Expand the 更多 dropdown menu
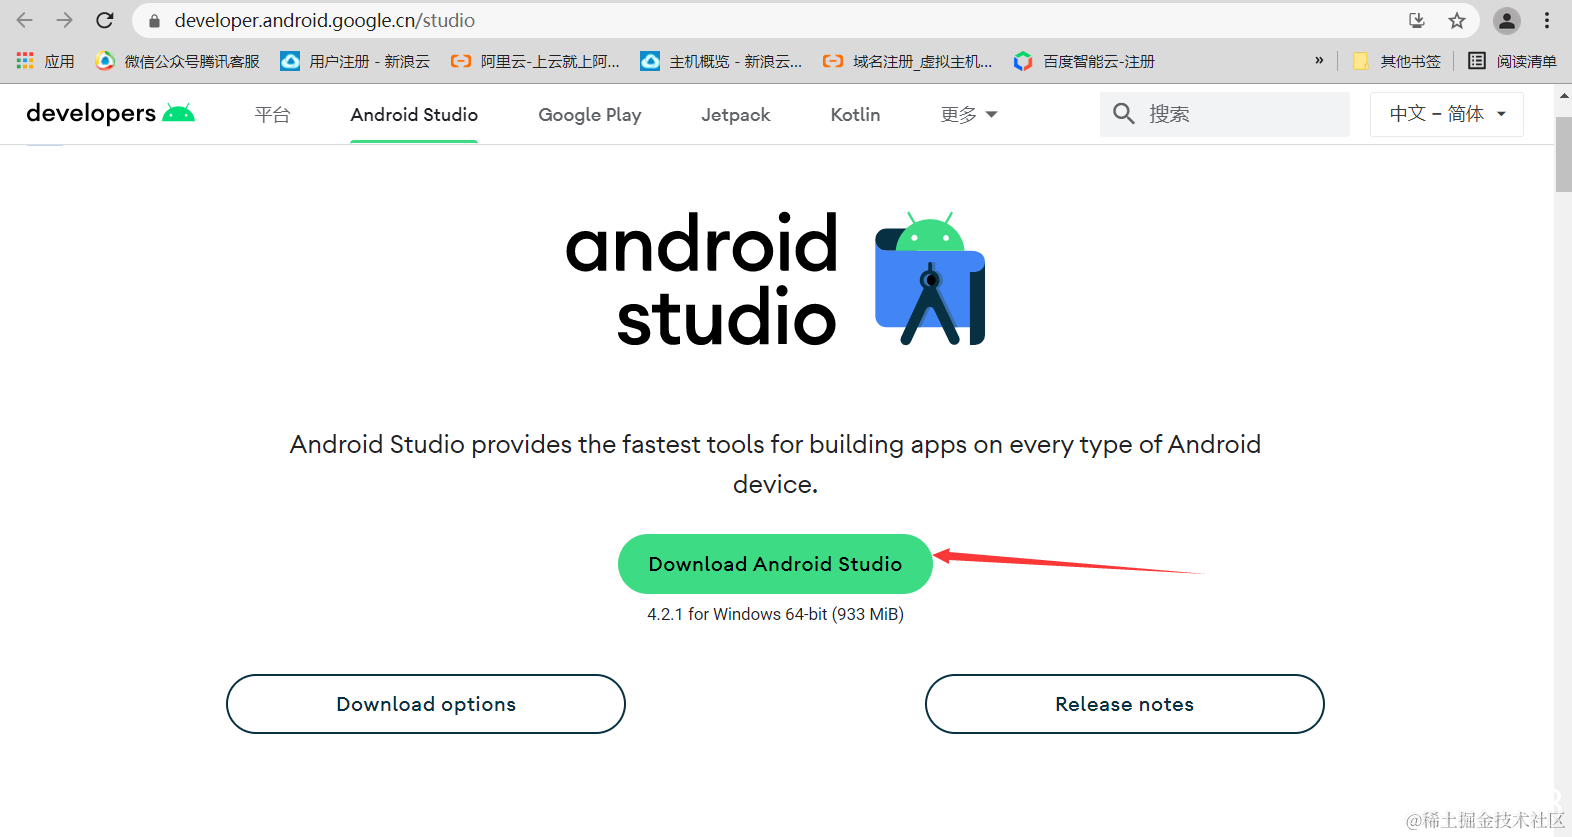 pos(969,114)
